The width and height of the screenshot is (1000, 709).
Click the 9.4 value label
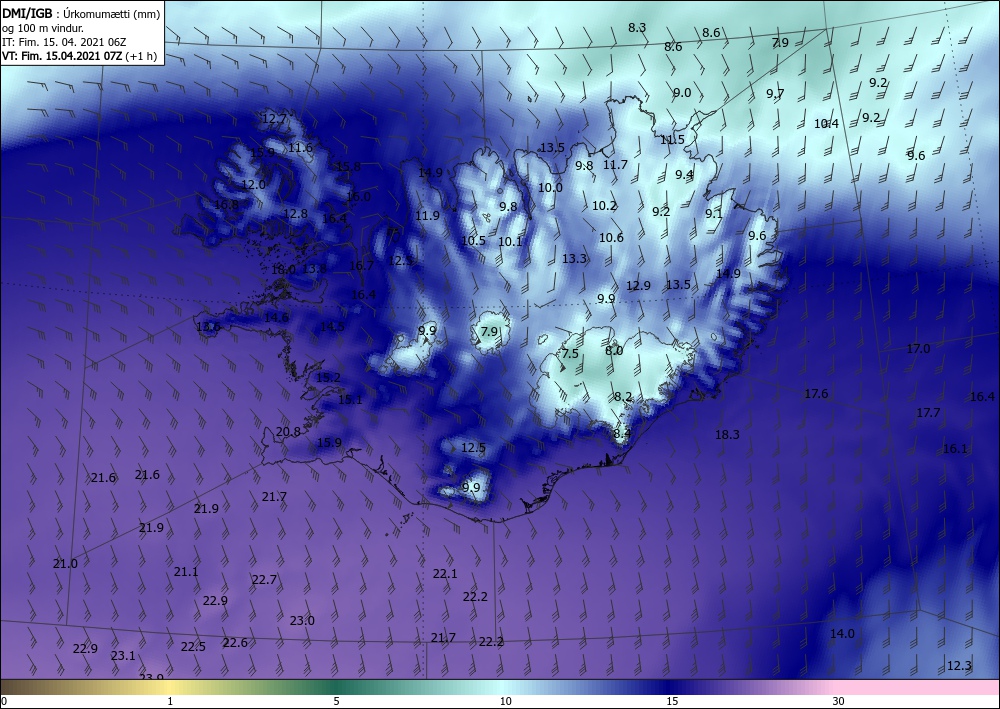point(684,175)
